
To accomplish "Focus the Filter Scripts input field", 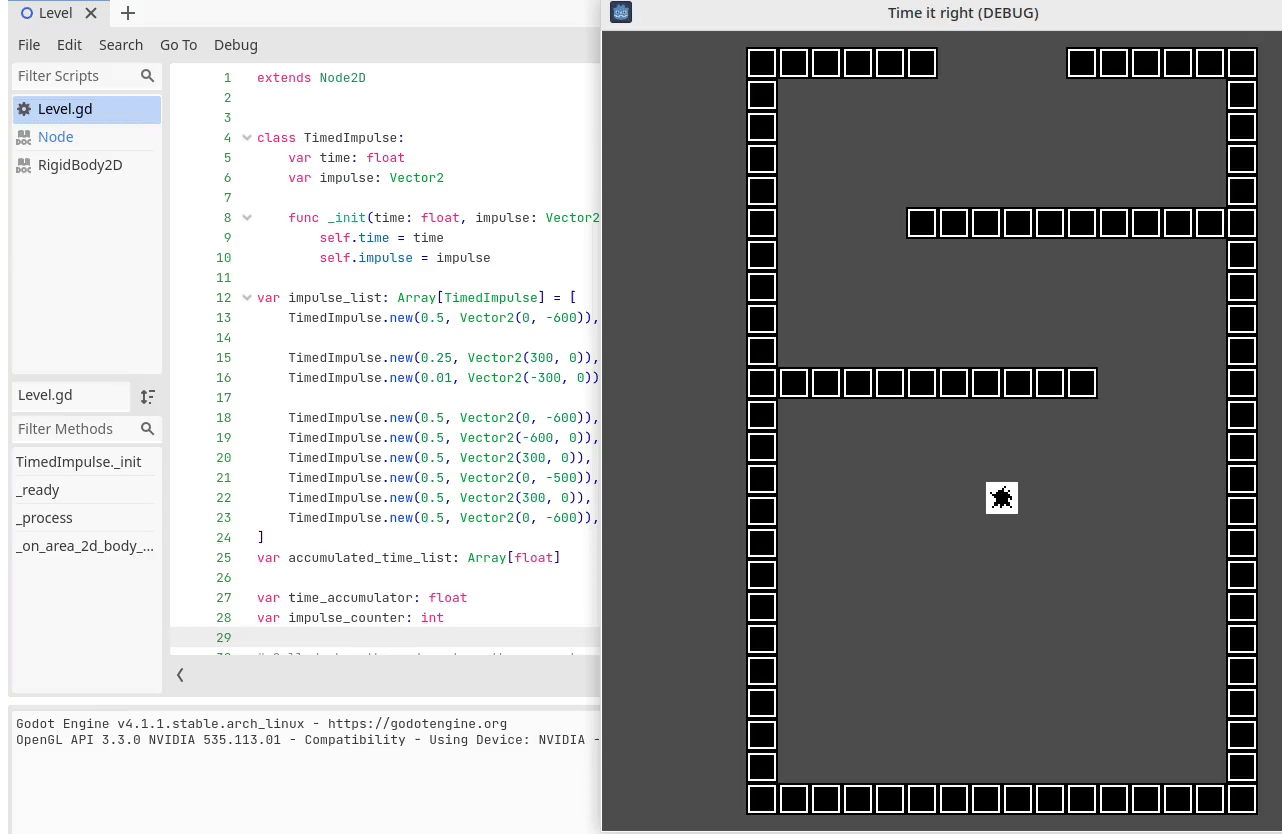I will pos(86,76).
